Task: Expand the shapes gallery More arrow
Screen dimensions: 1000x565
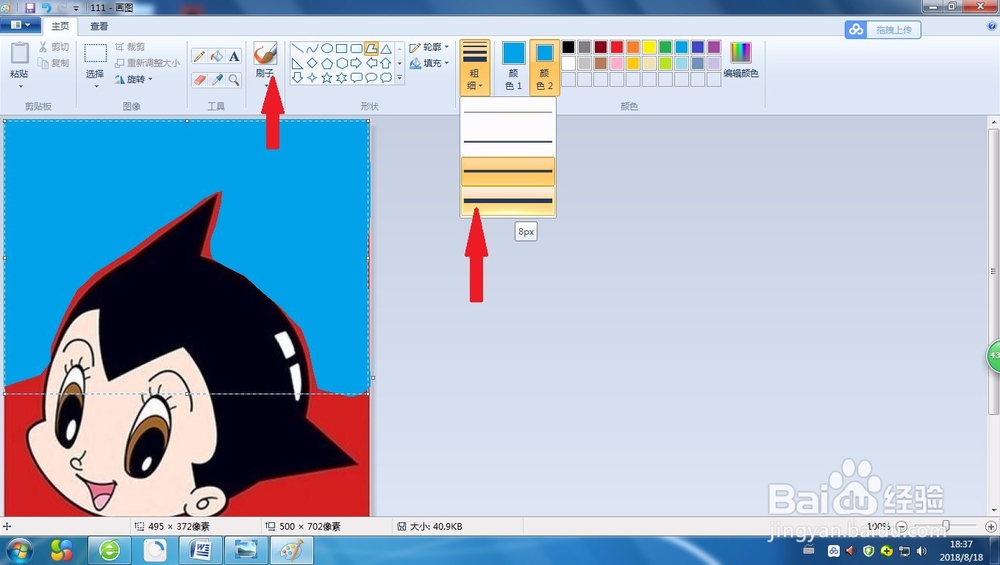Action: click(x=400, y=78)
